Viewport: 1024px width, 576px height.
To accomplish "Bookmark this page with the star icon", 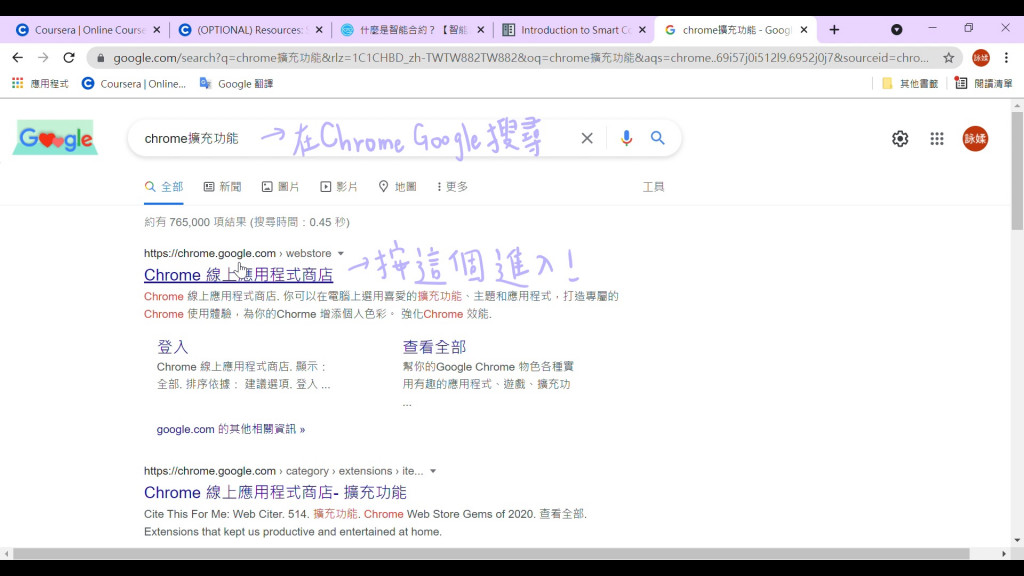I will tap(948, 57).
